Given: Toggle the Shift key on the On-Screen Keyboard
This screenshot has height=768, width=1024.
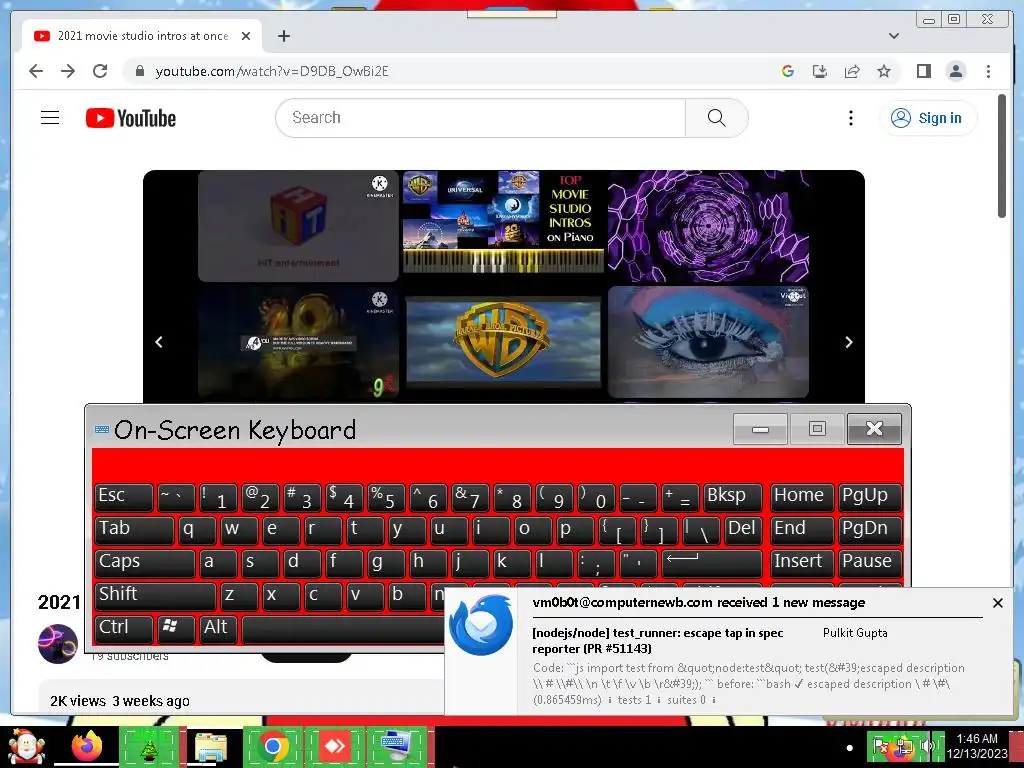Looking at the screenshot, I should click(155, 596).
